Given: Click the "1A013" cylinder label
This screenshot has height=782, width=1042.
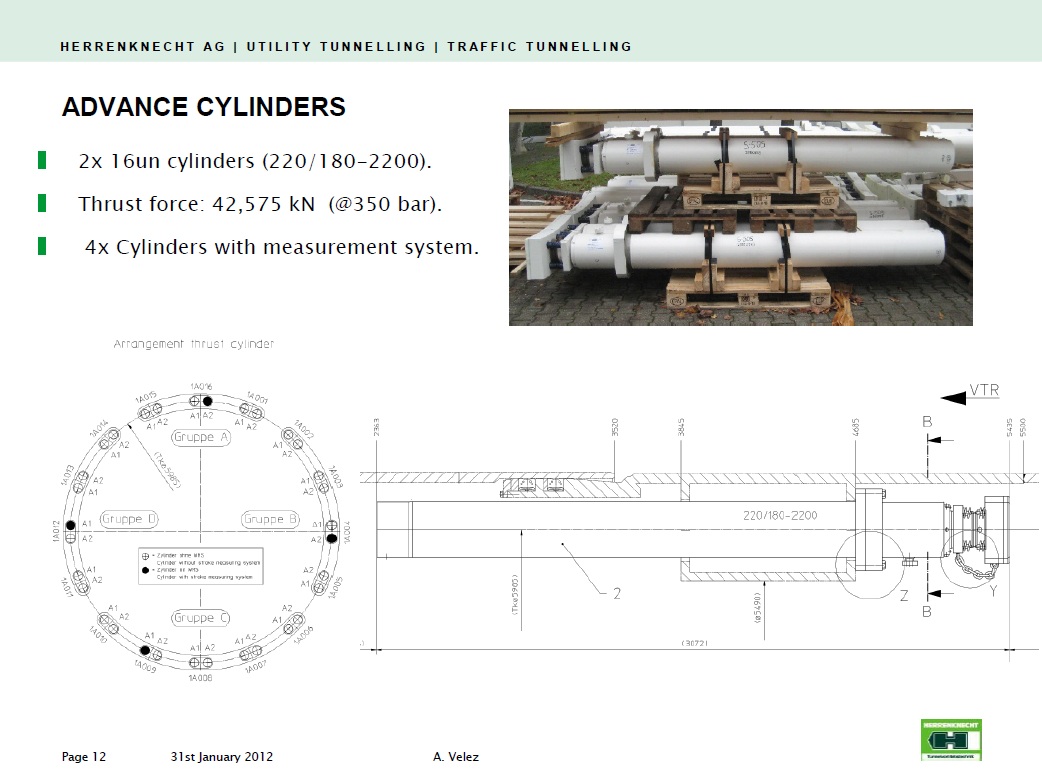Looking at the screenshot, I should pos(67,475).
